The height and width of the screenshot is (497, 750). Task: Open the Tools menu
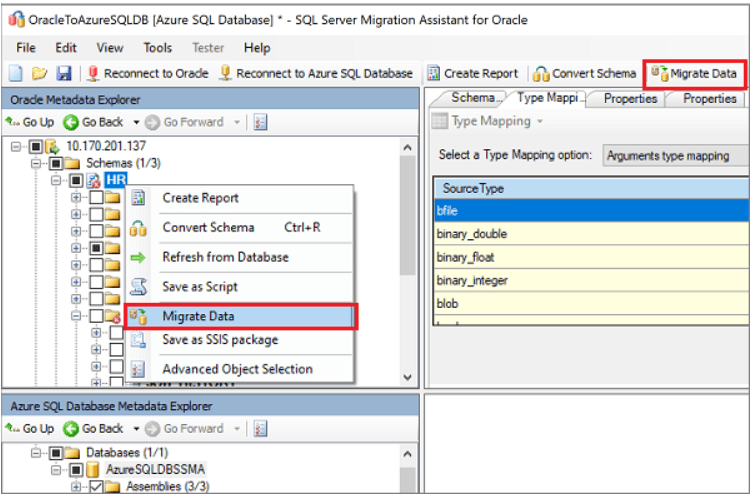[x=157, y=47]
